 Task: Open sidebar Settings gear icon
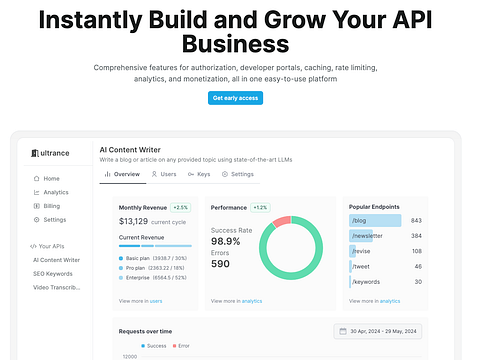click(37, 220)
